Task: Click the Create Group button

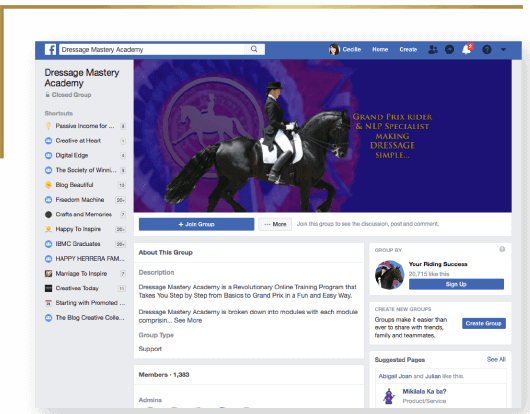Action: tap(484, 323)
